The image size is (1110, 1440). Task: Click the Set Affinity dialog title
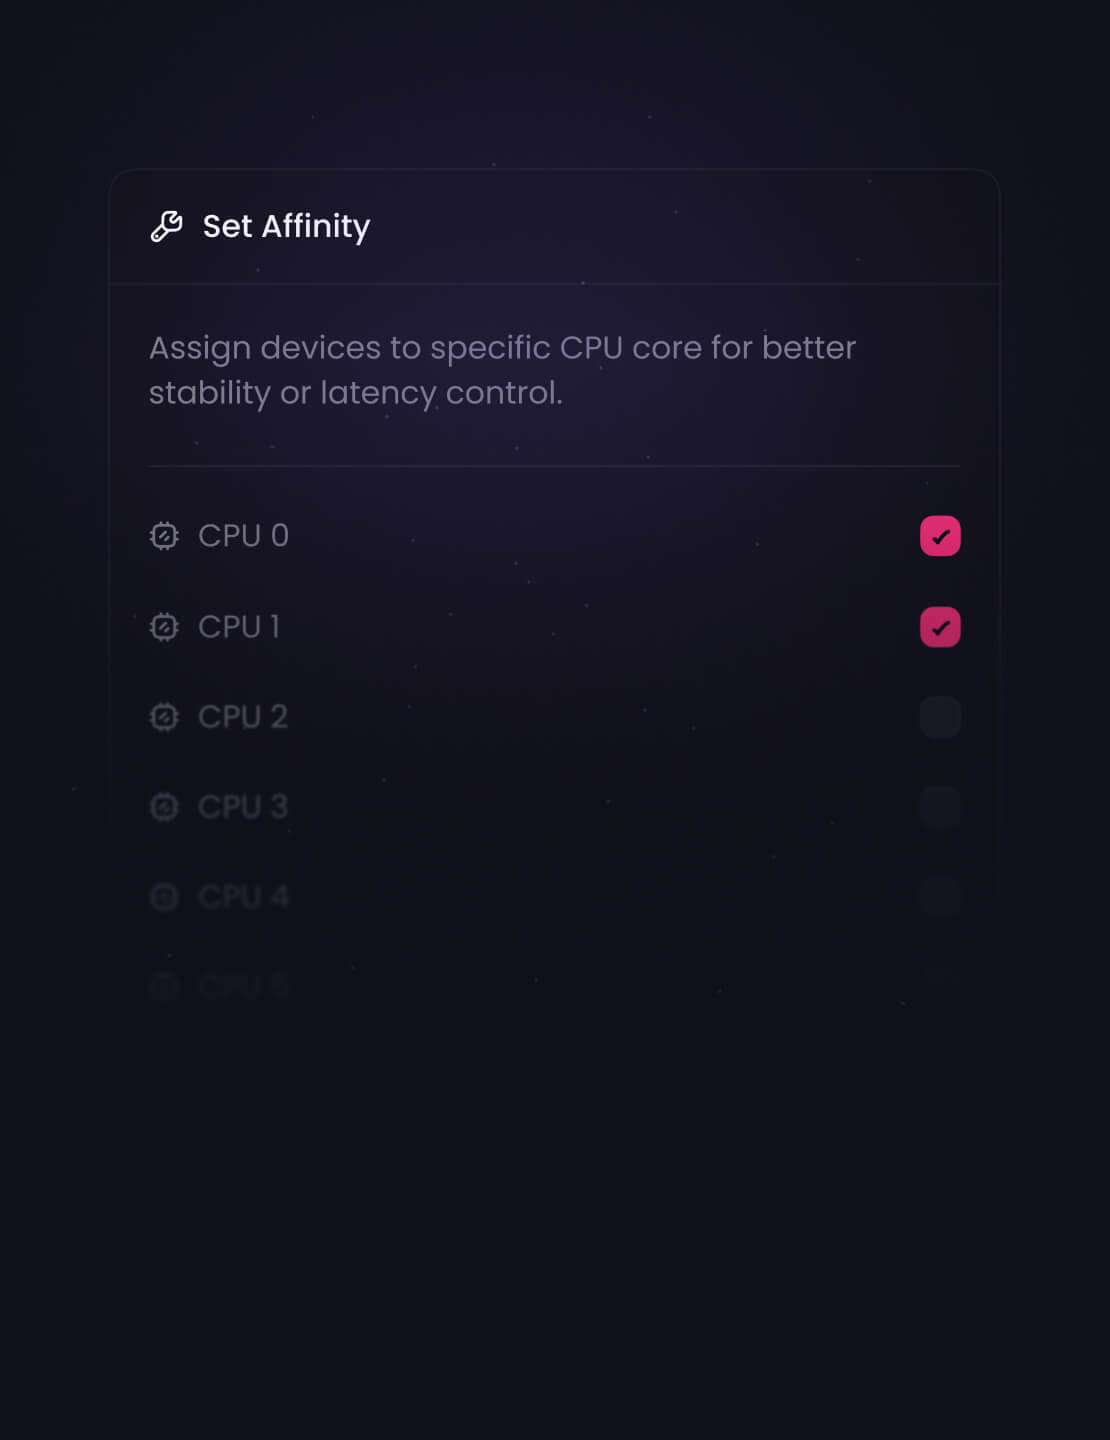tap(286, 227)
